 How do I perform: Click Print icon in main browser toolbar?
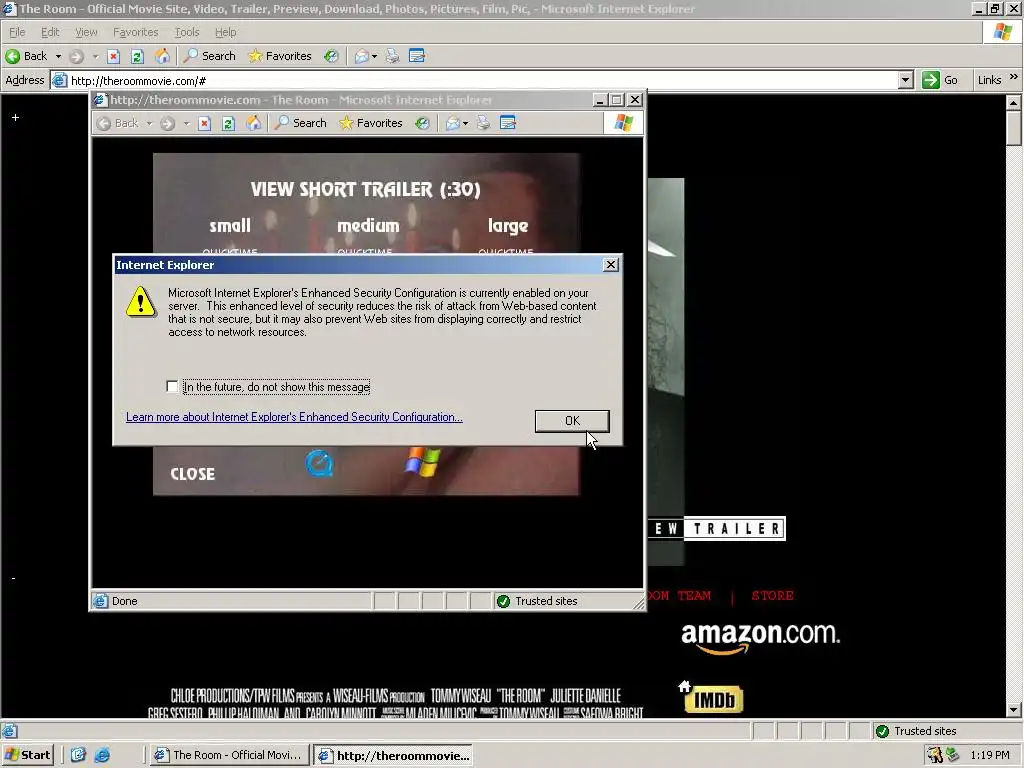coord(392,56)
